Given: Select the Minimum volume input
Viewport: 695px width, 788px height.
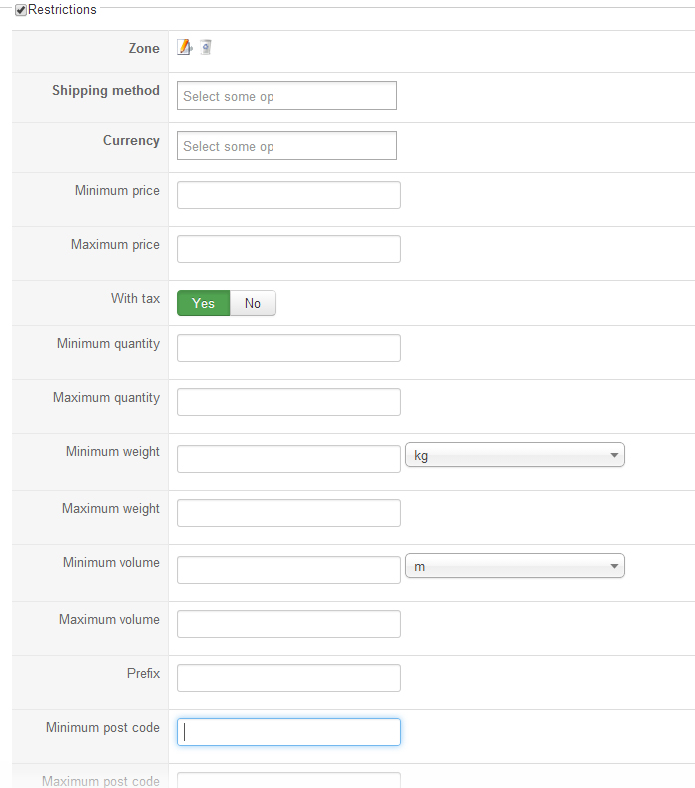Looking at the screenshot, I should 288,570.
